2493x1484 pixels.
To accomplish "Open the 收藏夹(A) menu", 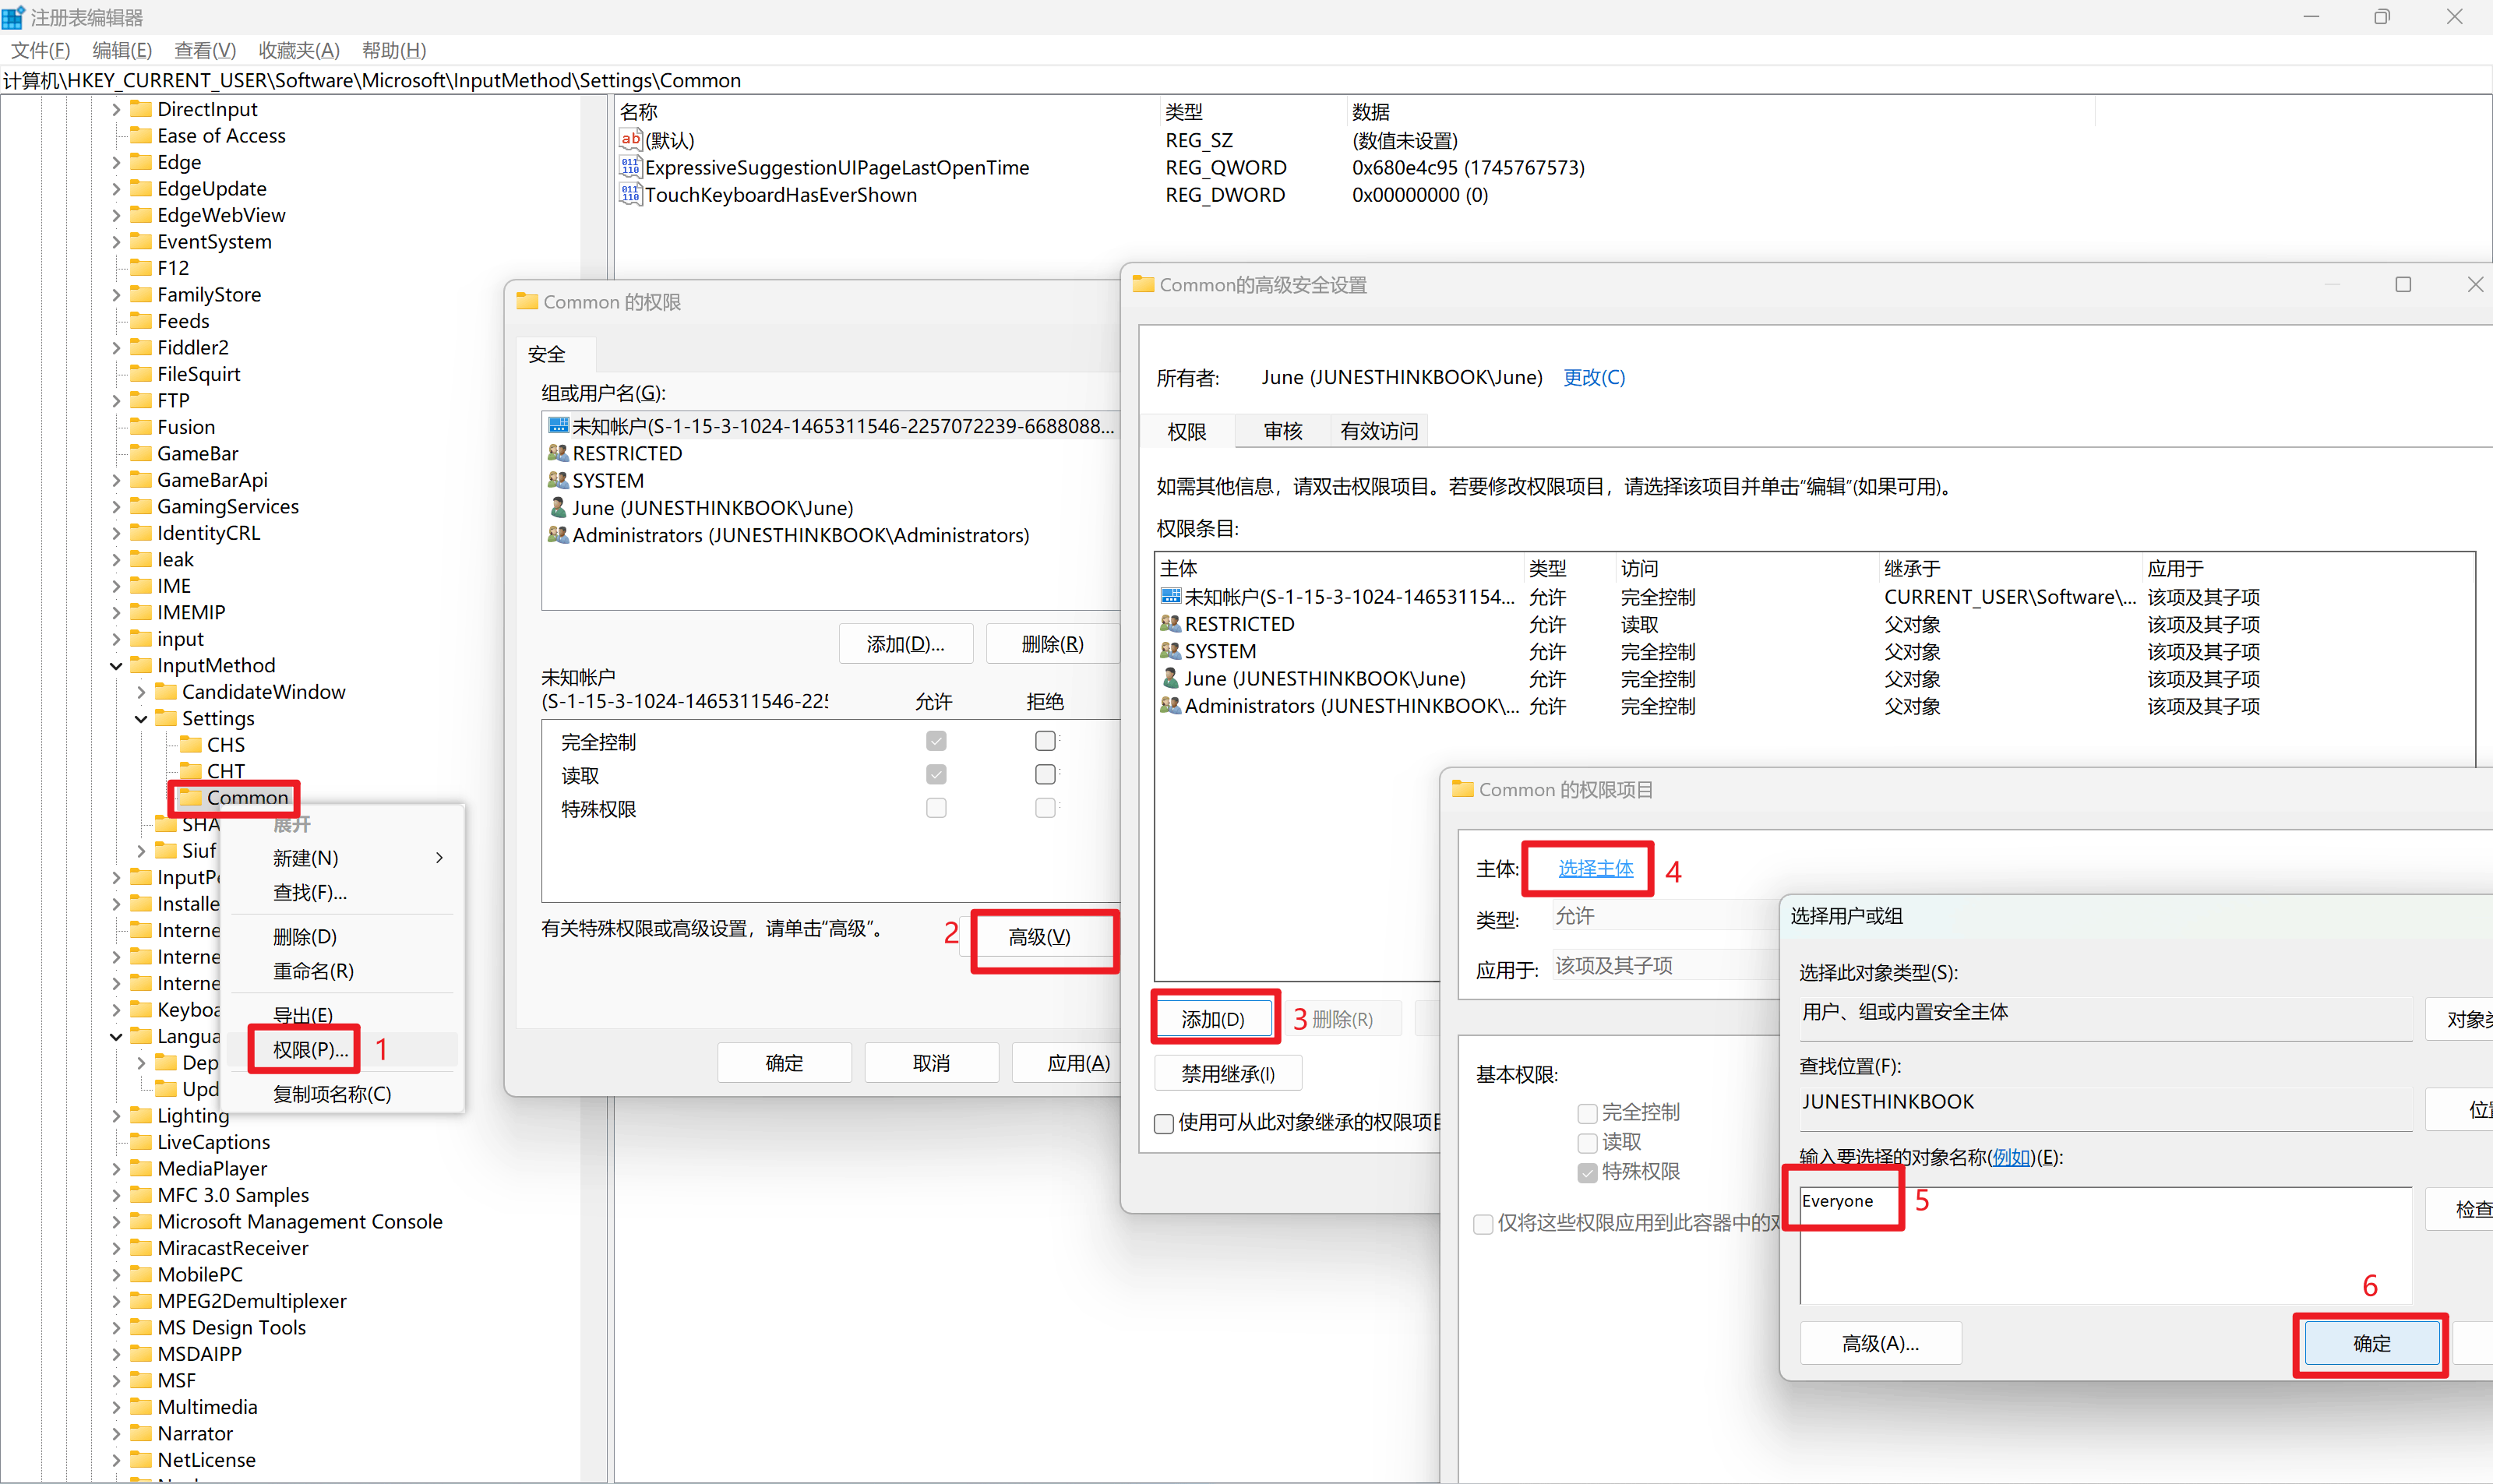I will [x=298, y=50].
